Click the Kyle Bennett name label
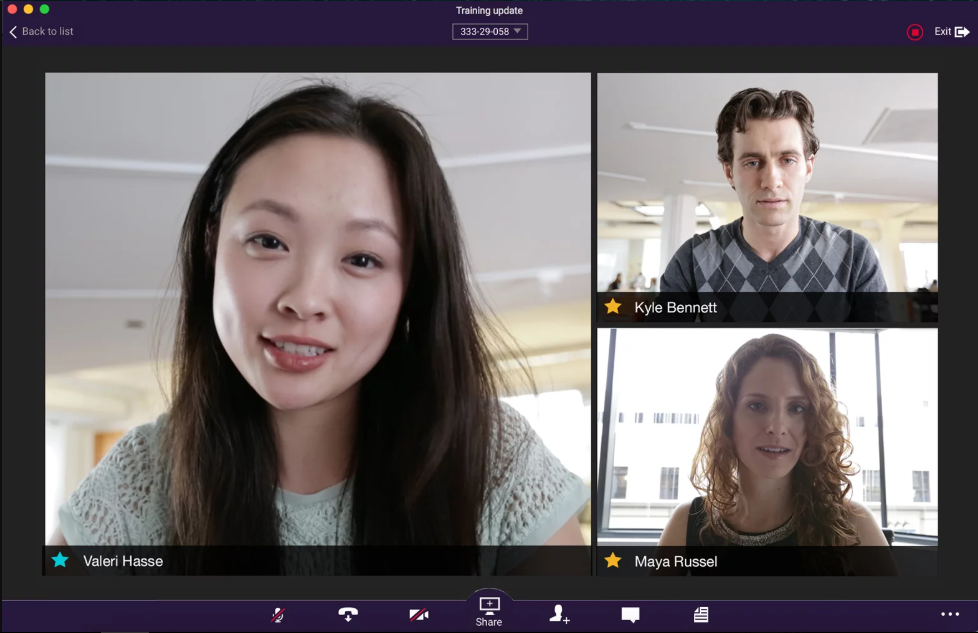This screenshot has width=978, height=633. (675, 308)
